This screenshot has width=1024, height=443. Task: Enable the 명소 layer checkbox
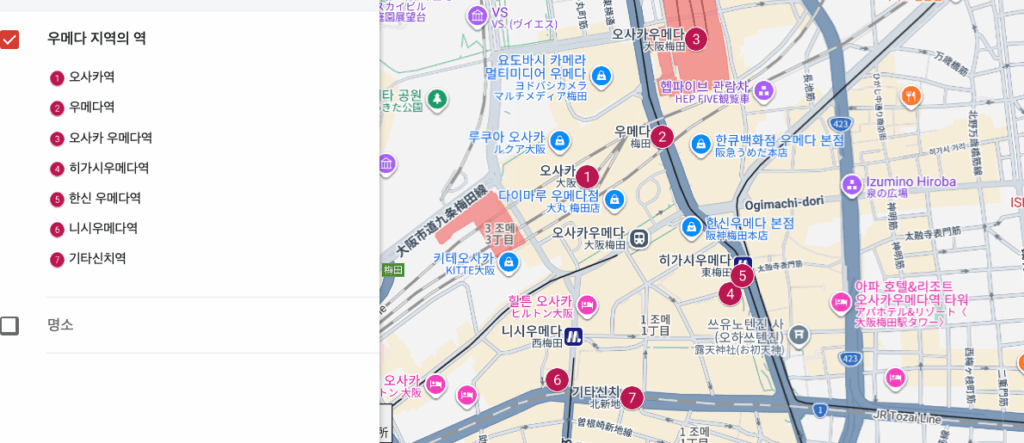pyautogui.click(x=9, y=325)
